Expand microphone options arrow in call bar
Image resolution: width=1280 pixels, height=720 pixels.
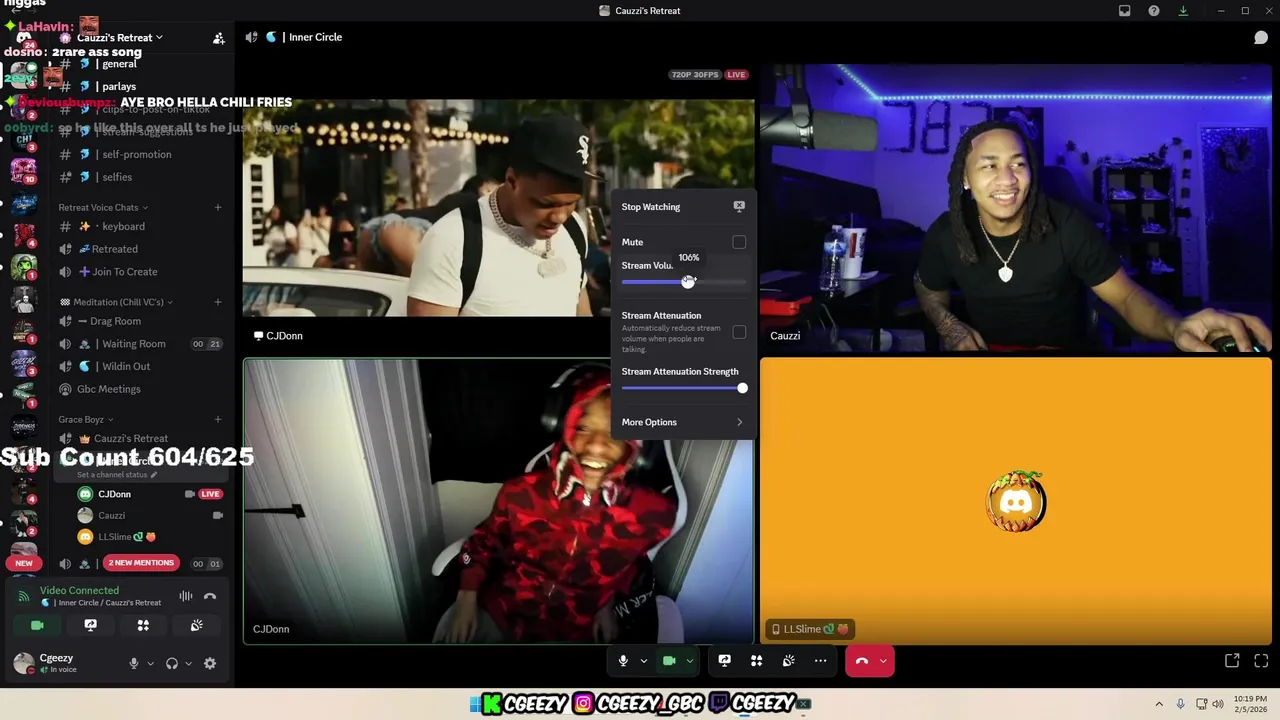(643, 661)
